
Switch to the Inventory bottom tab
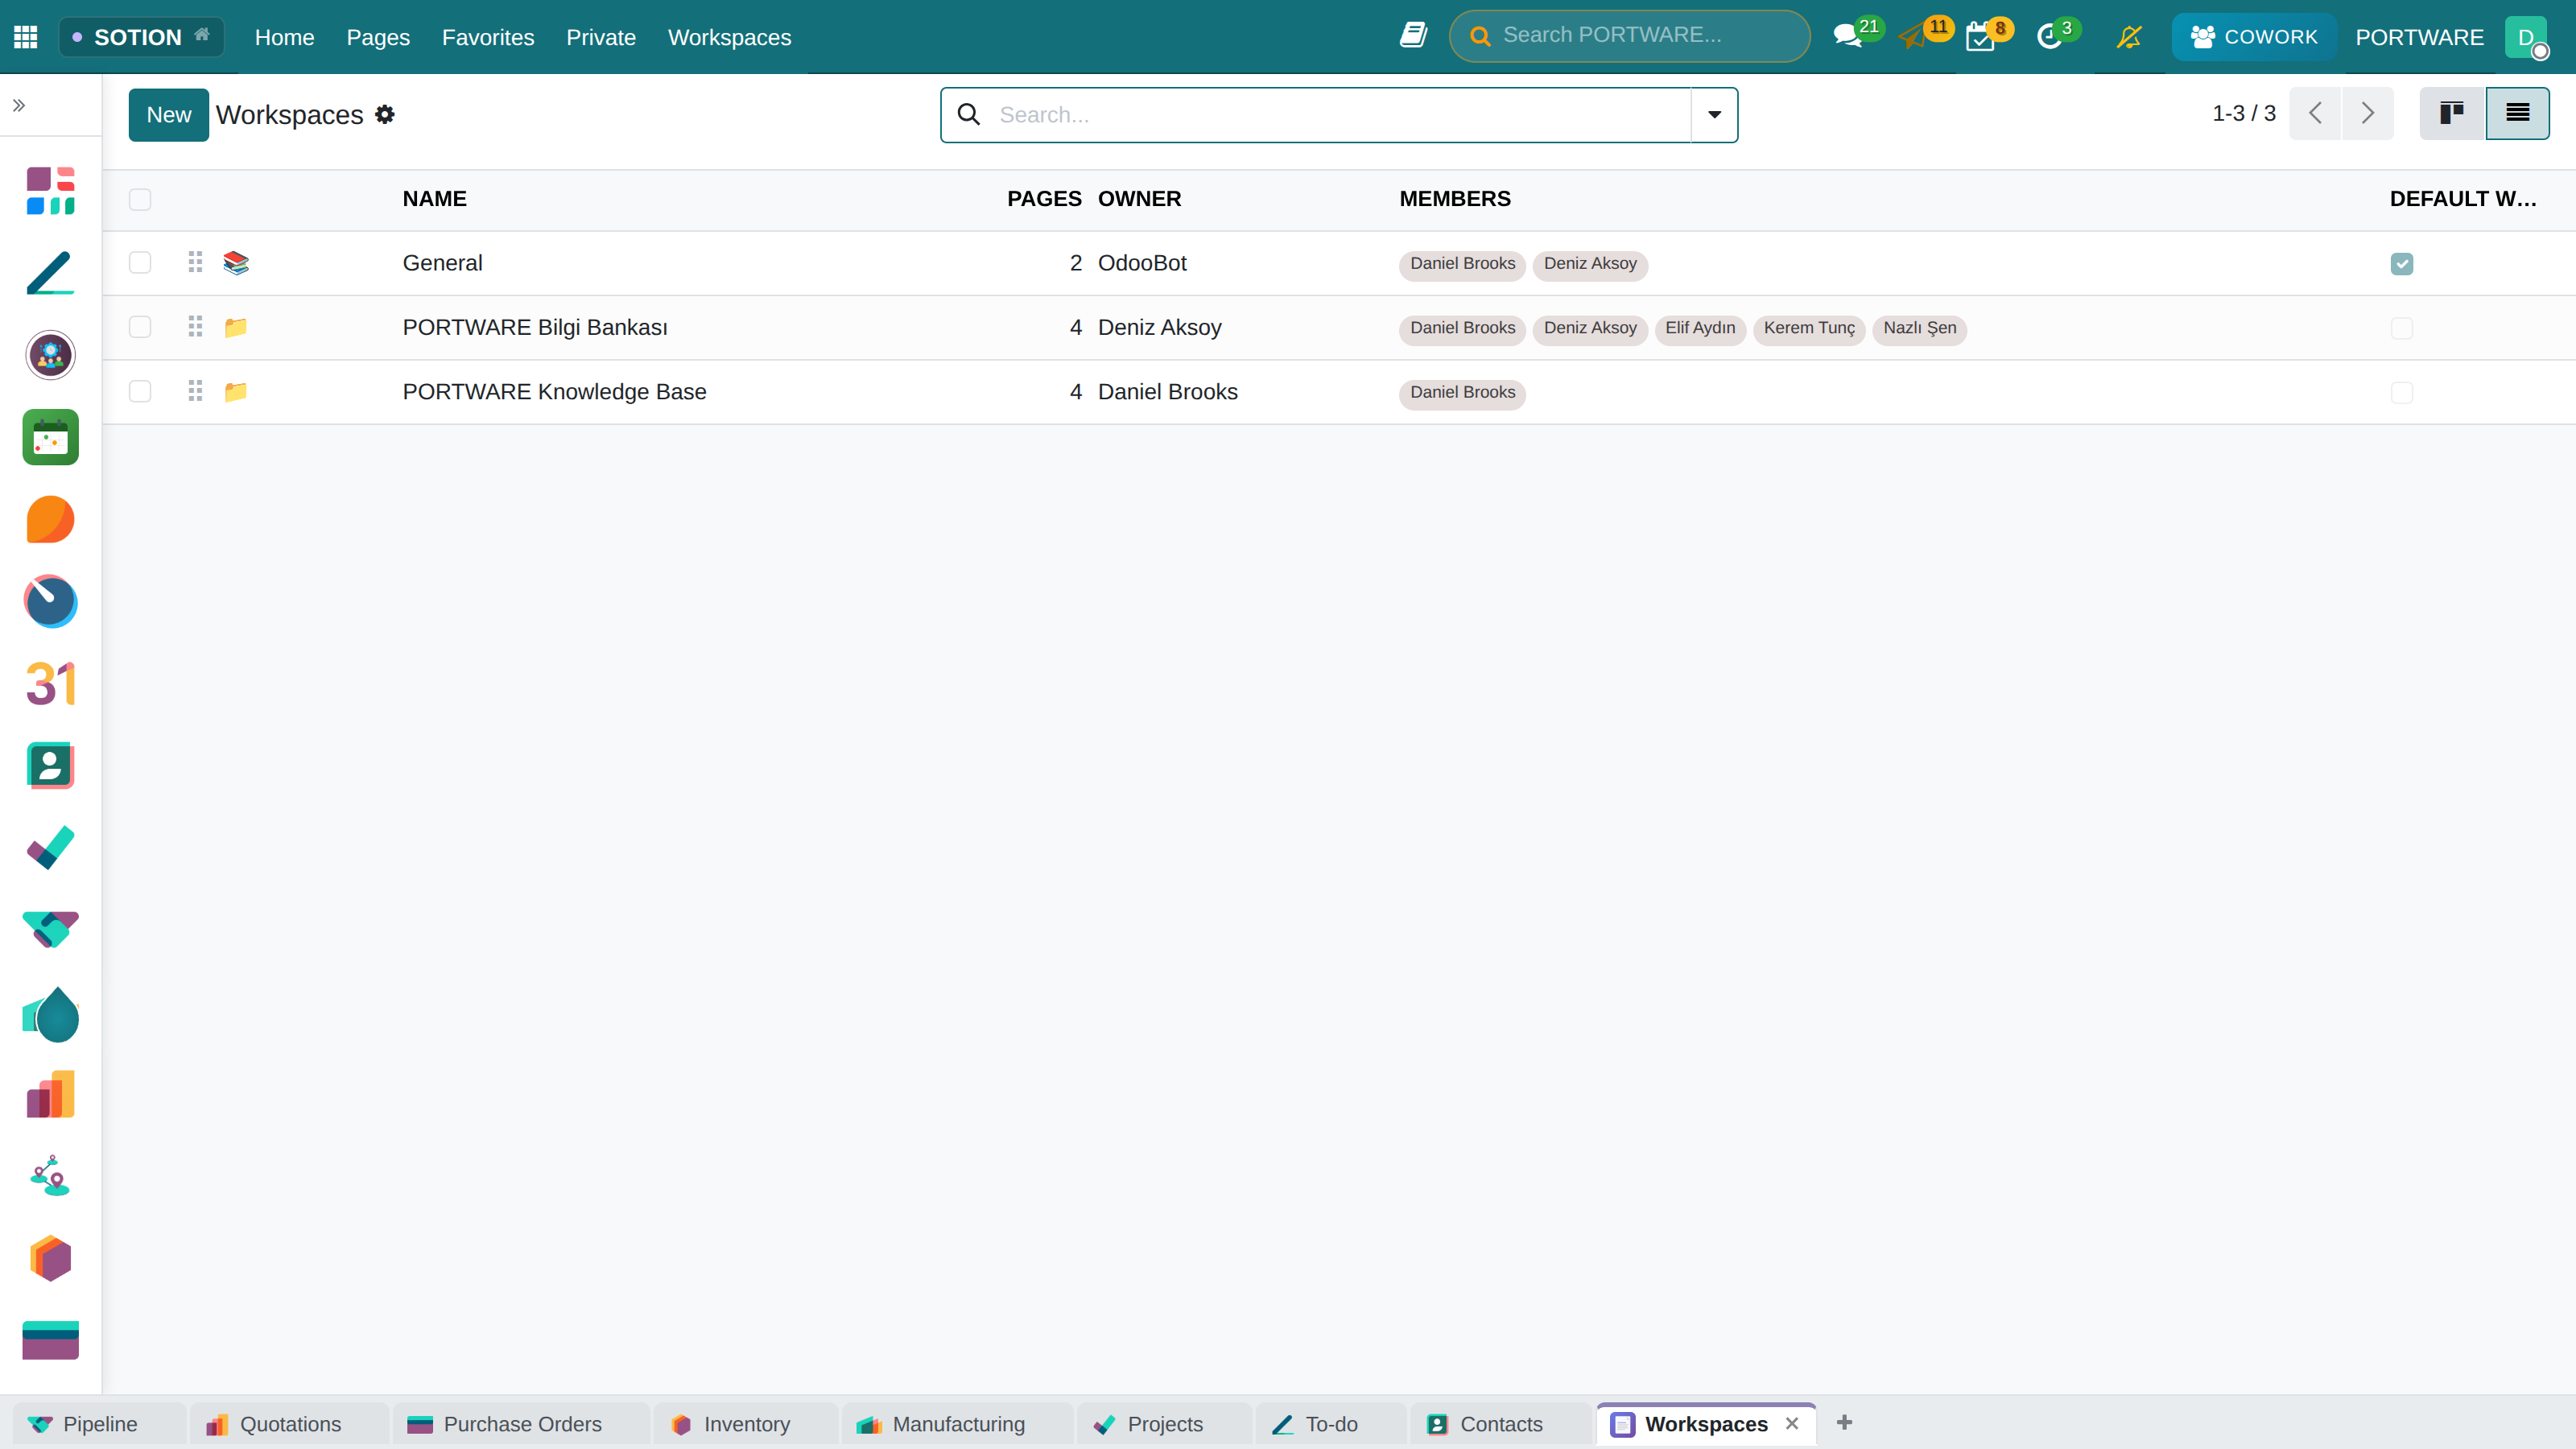tap(745, 1424)
